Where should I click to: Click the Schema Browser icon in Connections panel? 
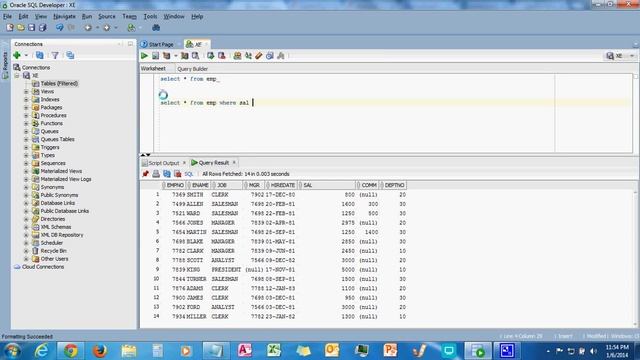(x=70, y=55)
